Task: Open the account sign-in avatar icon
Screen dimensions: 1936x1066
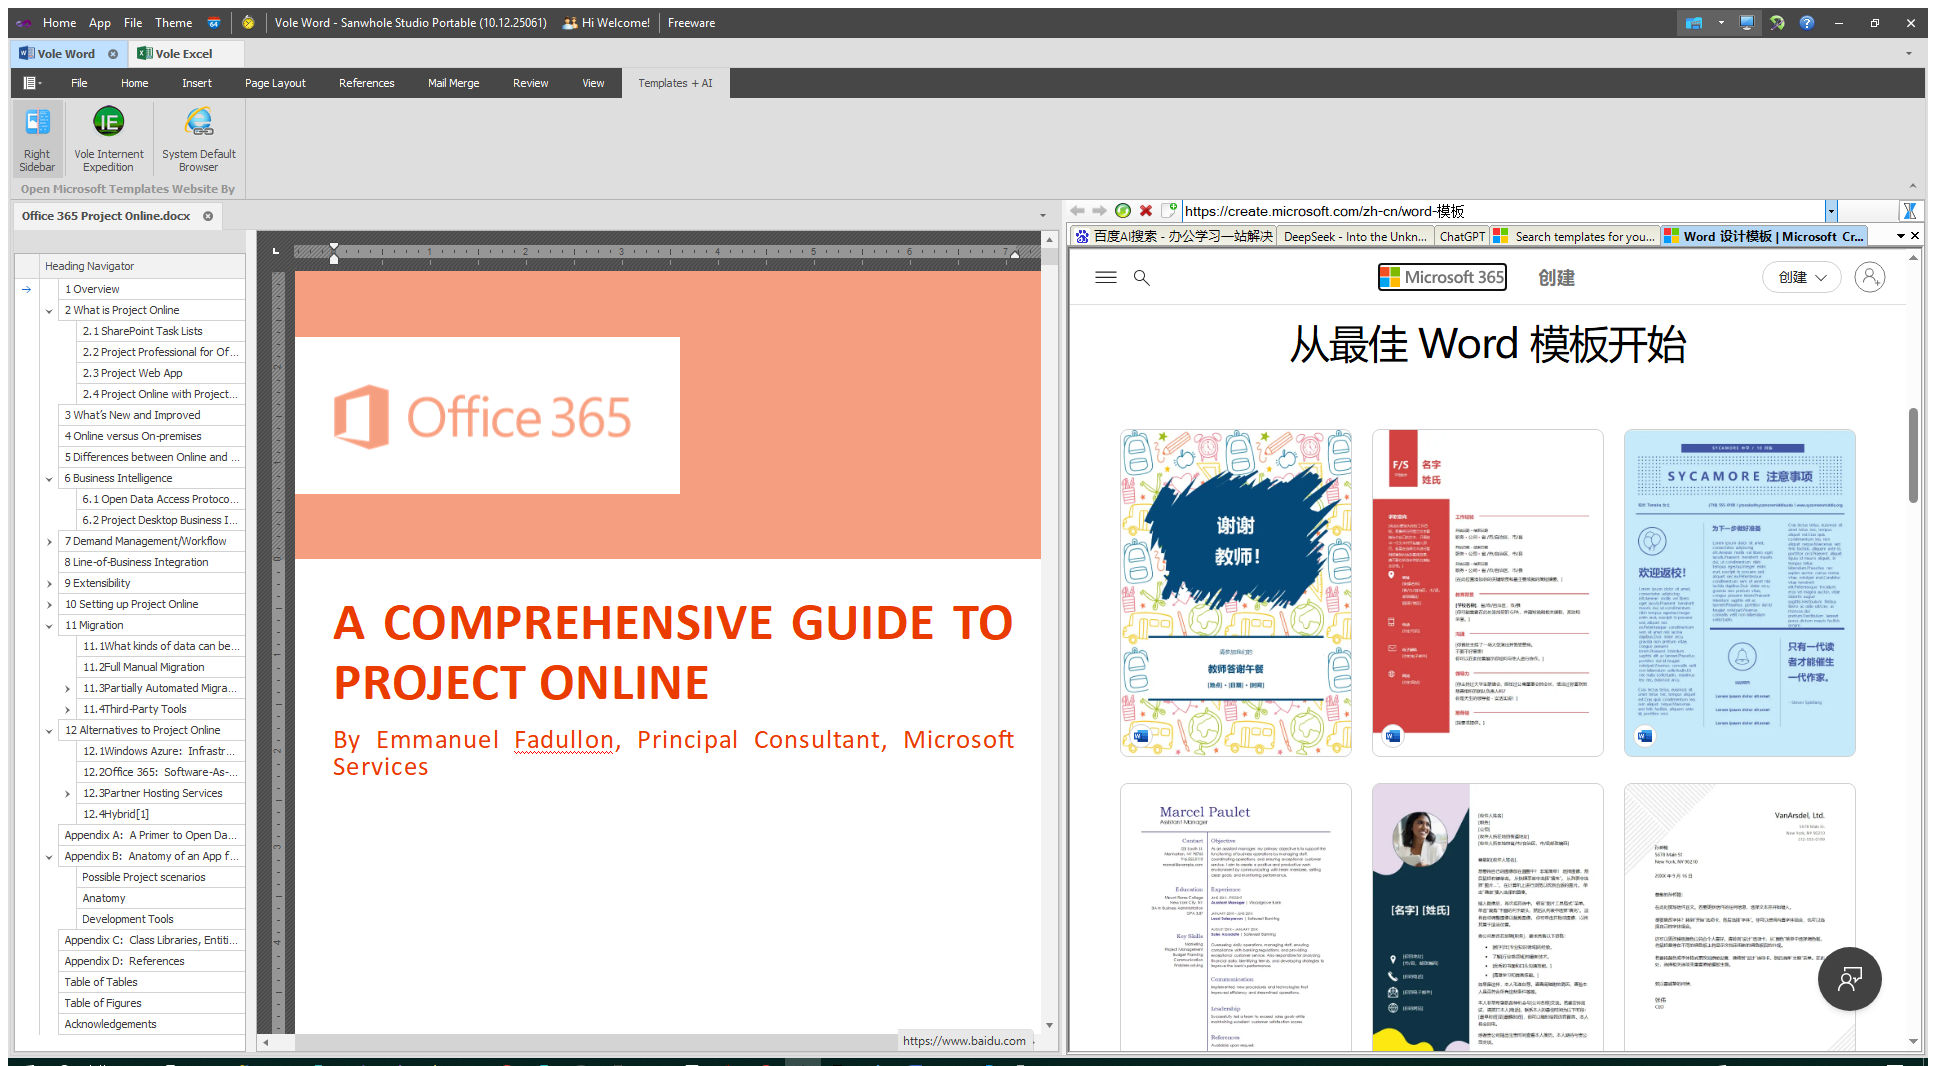Action: tap(1870, 277)
